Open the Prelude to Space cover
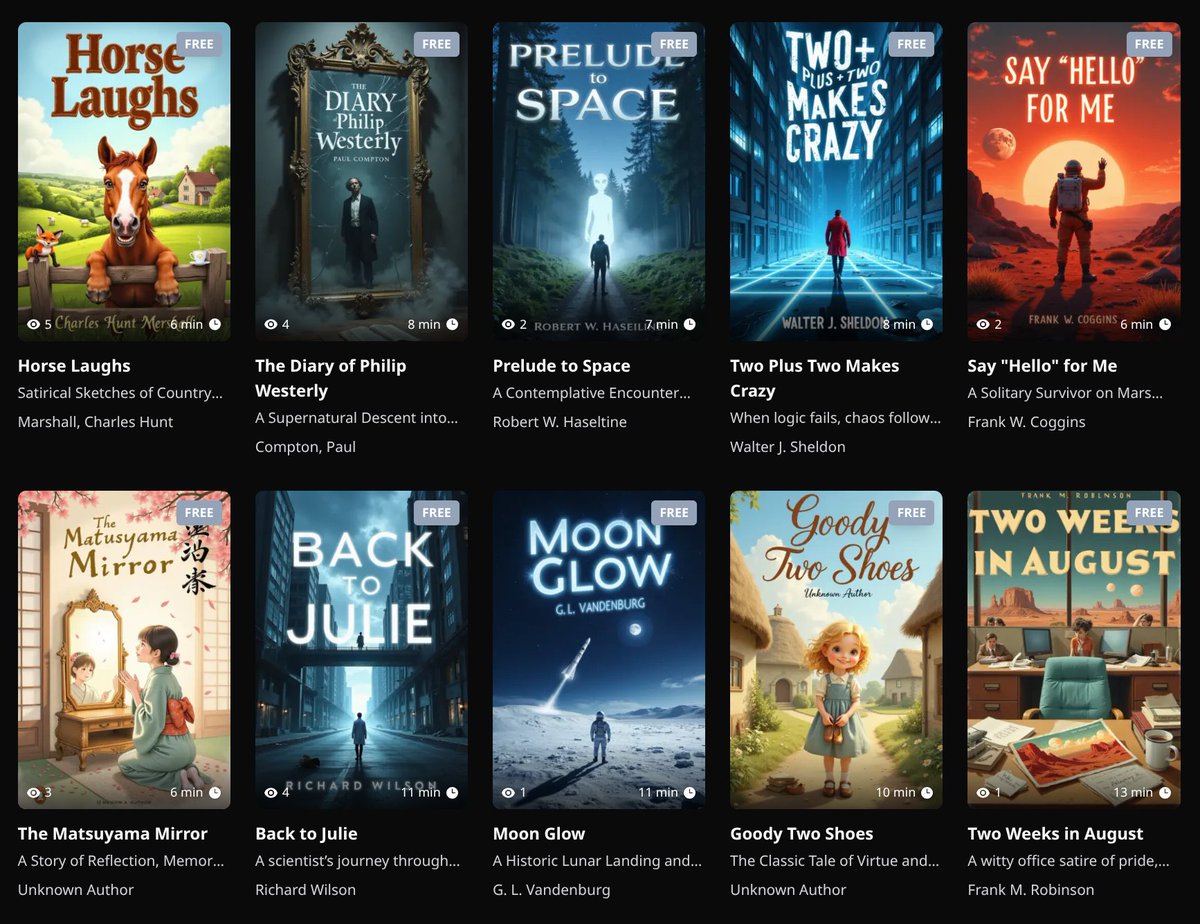Image resolution: width=1200 pixels, height=924 pixels. click(x=599, y=182)
